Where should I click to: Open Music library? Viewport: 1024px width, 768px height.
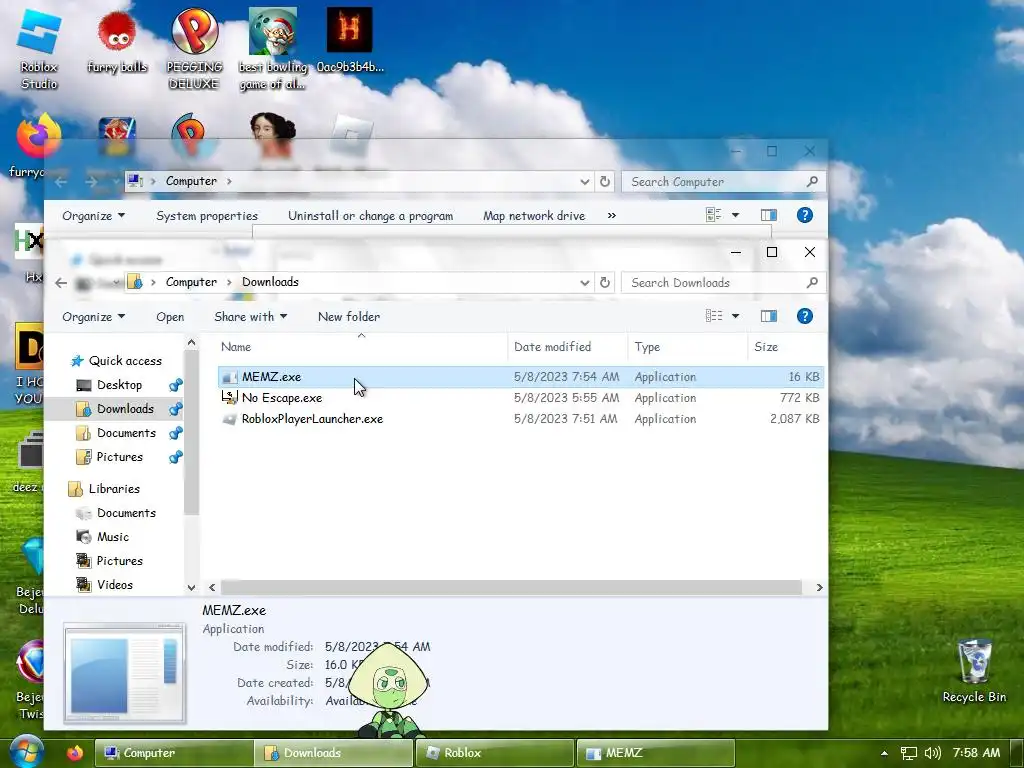pyautogui.click(x=112, y=537)
